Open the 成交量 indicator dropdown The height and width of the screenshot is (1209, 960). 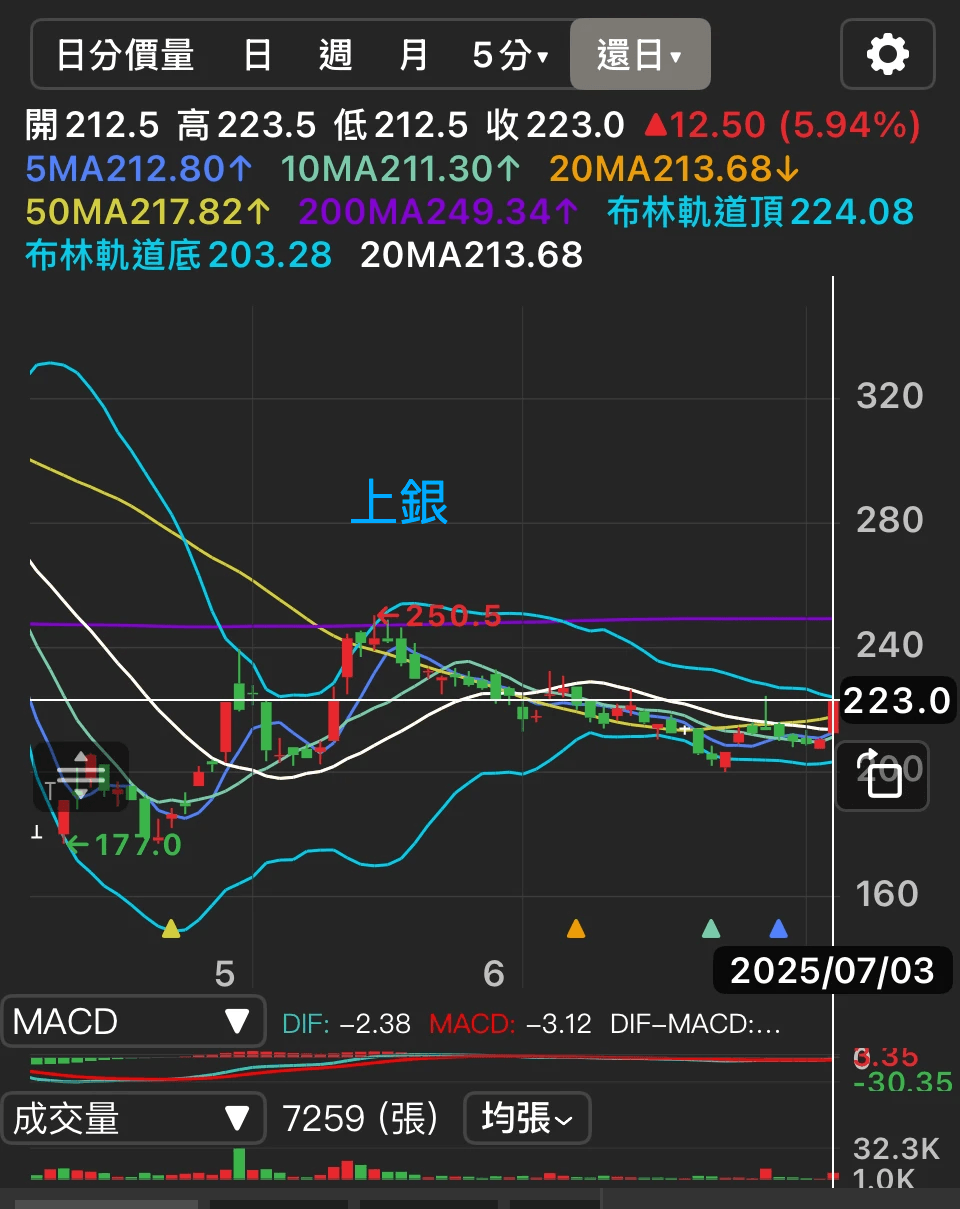click(x=133, y=1118)
